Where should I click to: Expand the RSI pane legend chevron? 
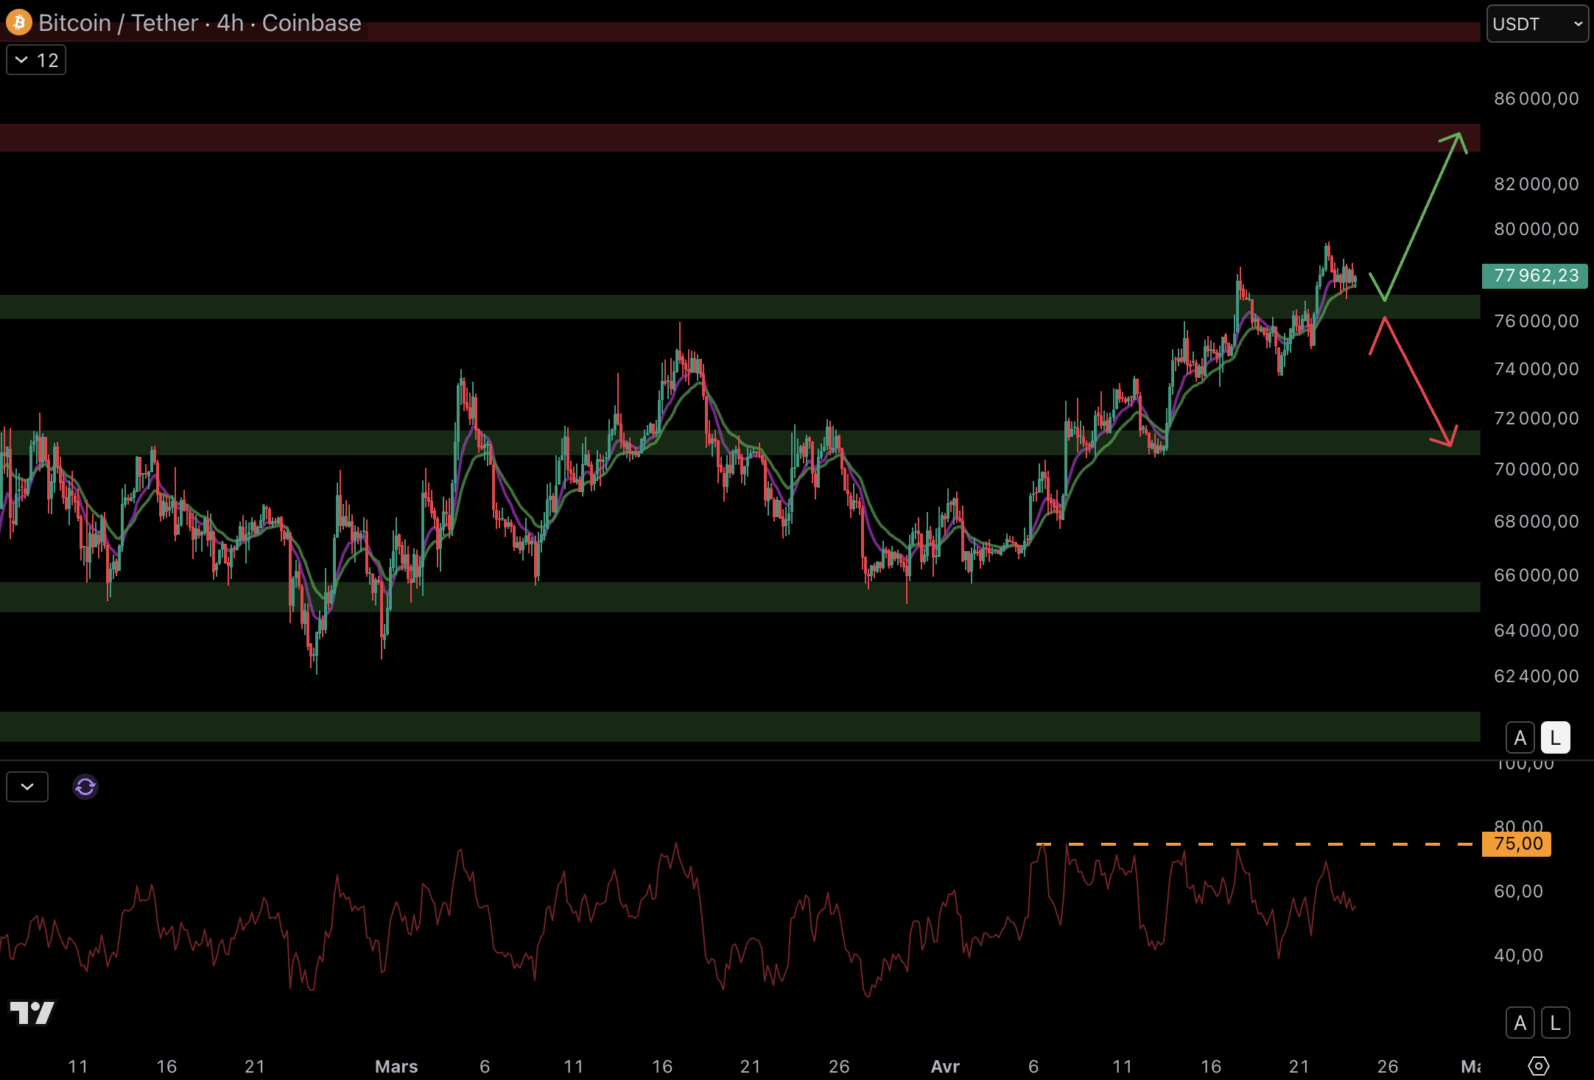click(27, 787)
